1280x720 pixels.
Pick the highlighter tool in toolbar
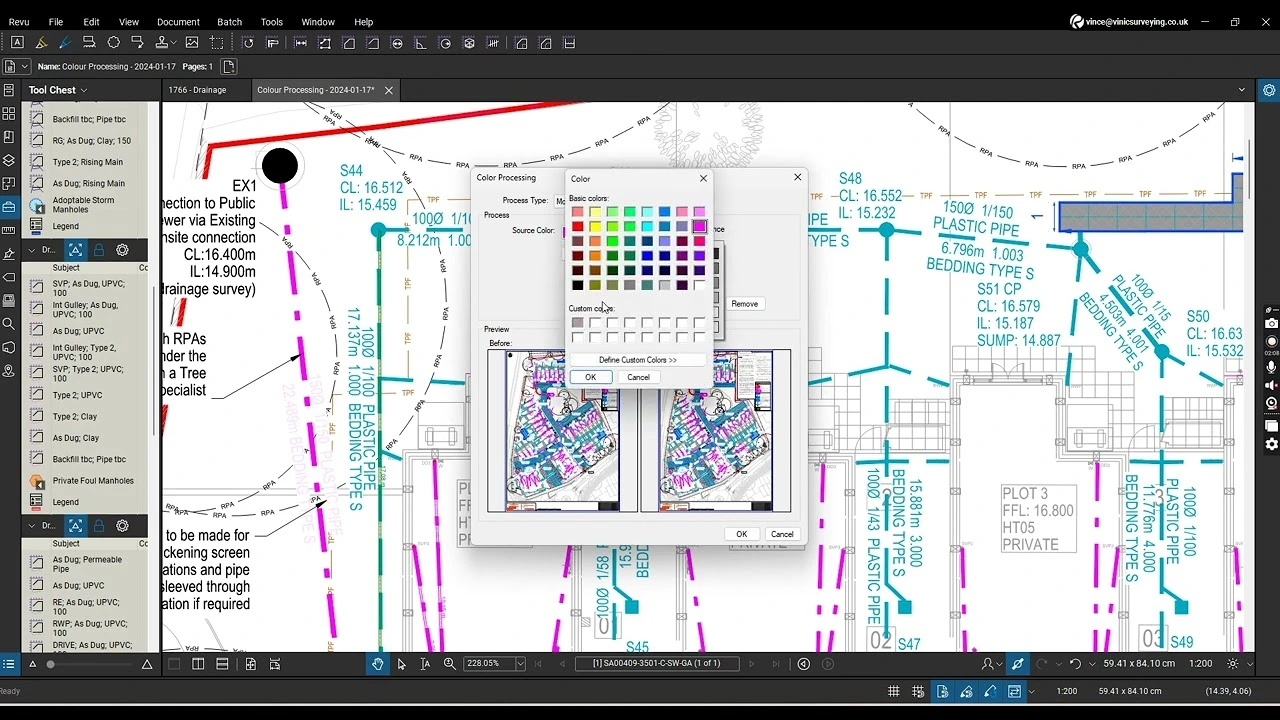41,43
